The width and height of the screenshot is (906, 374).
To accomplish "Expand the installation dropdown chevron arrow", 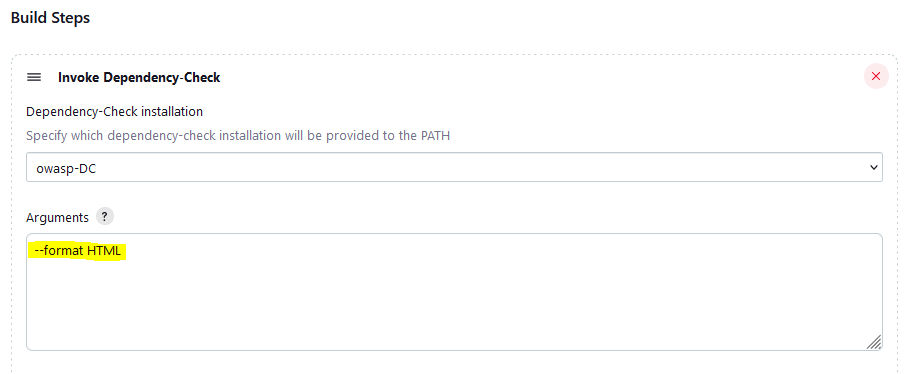I will 873,167.
